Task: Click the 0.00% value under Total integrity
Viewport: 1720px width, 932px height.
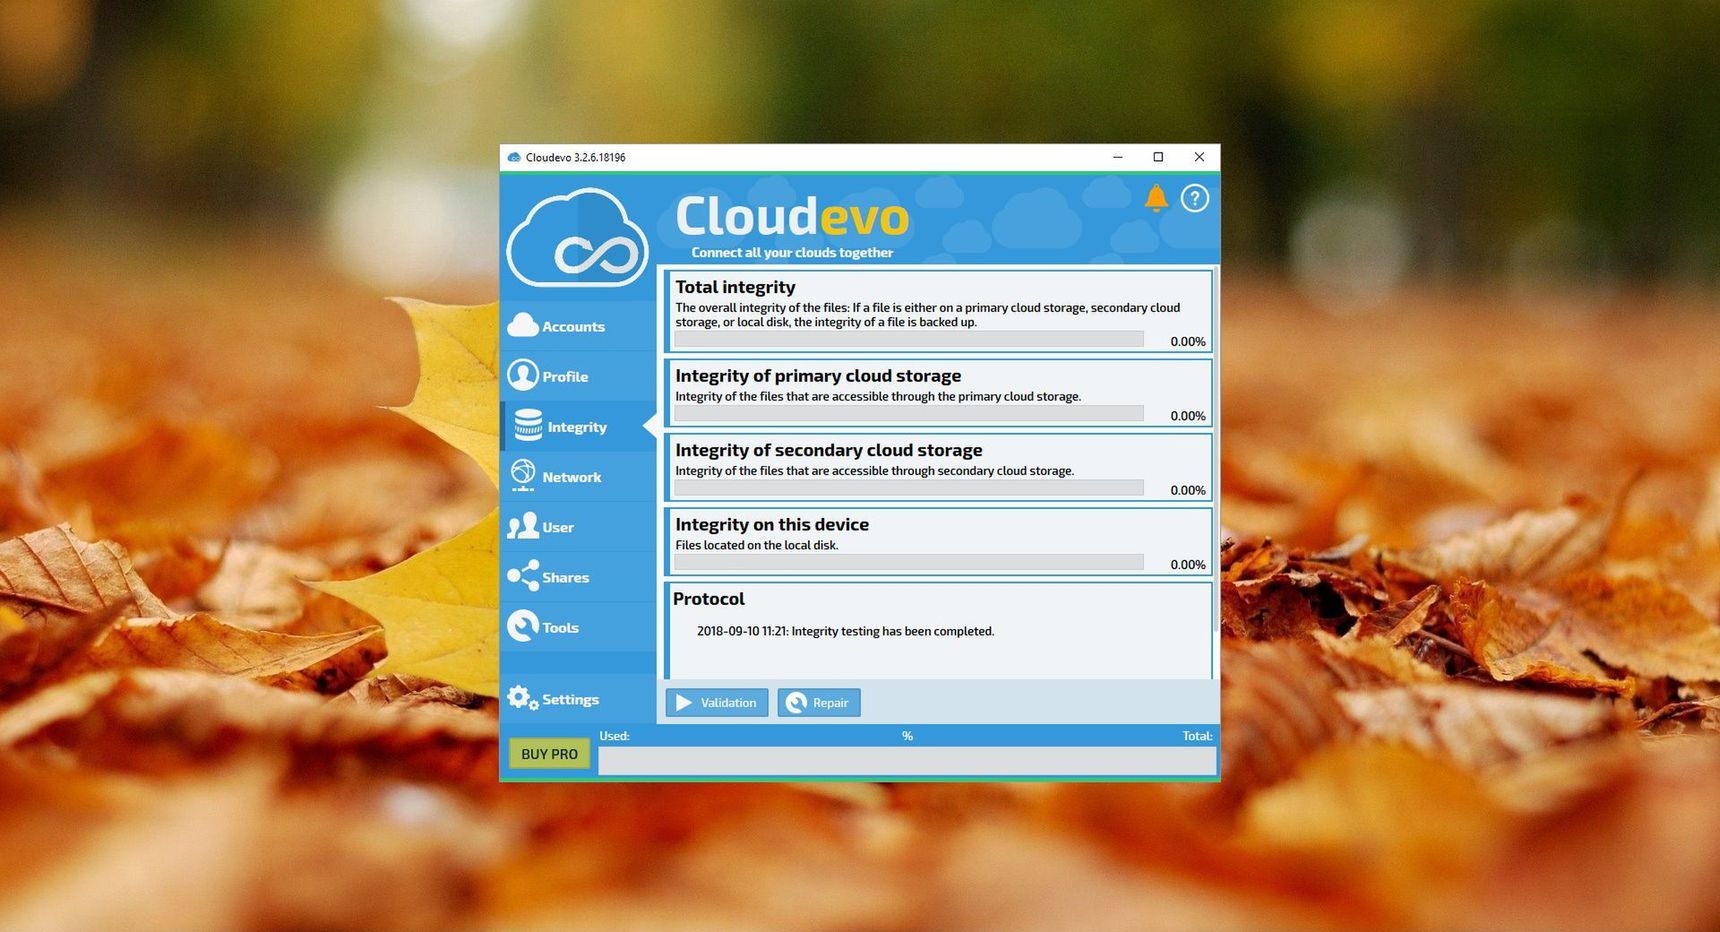Action: point(1188,341)
